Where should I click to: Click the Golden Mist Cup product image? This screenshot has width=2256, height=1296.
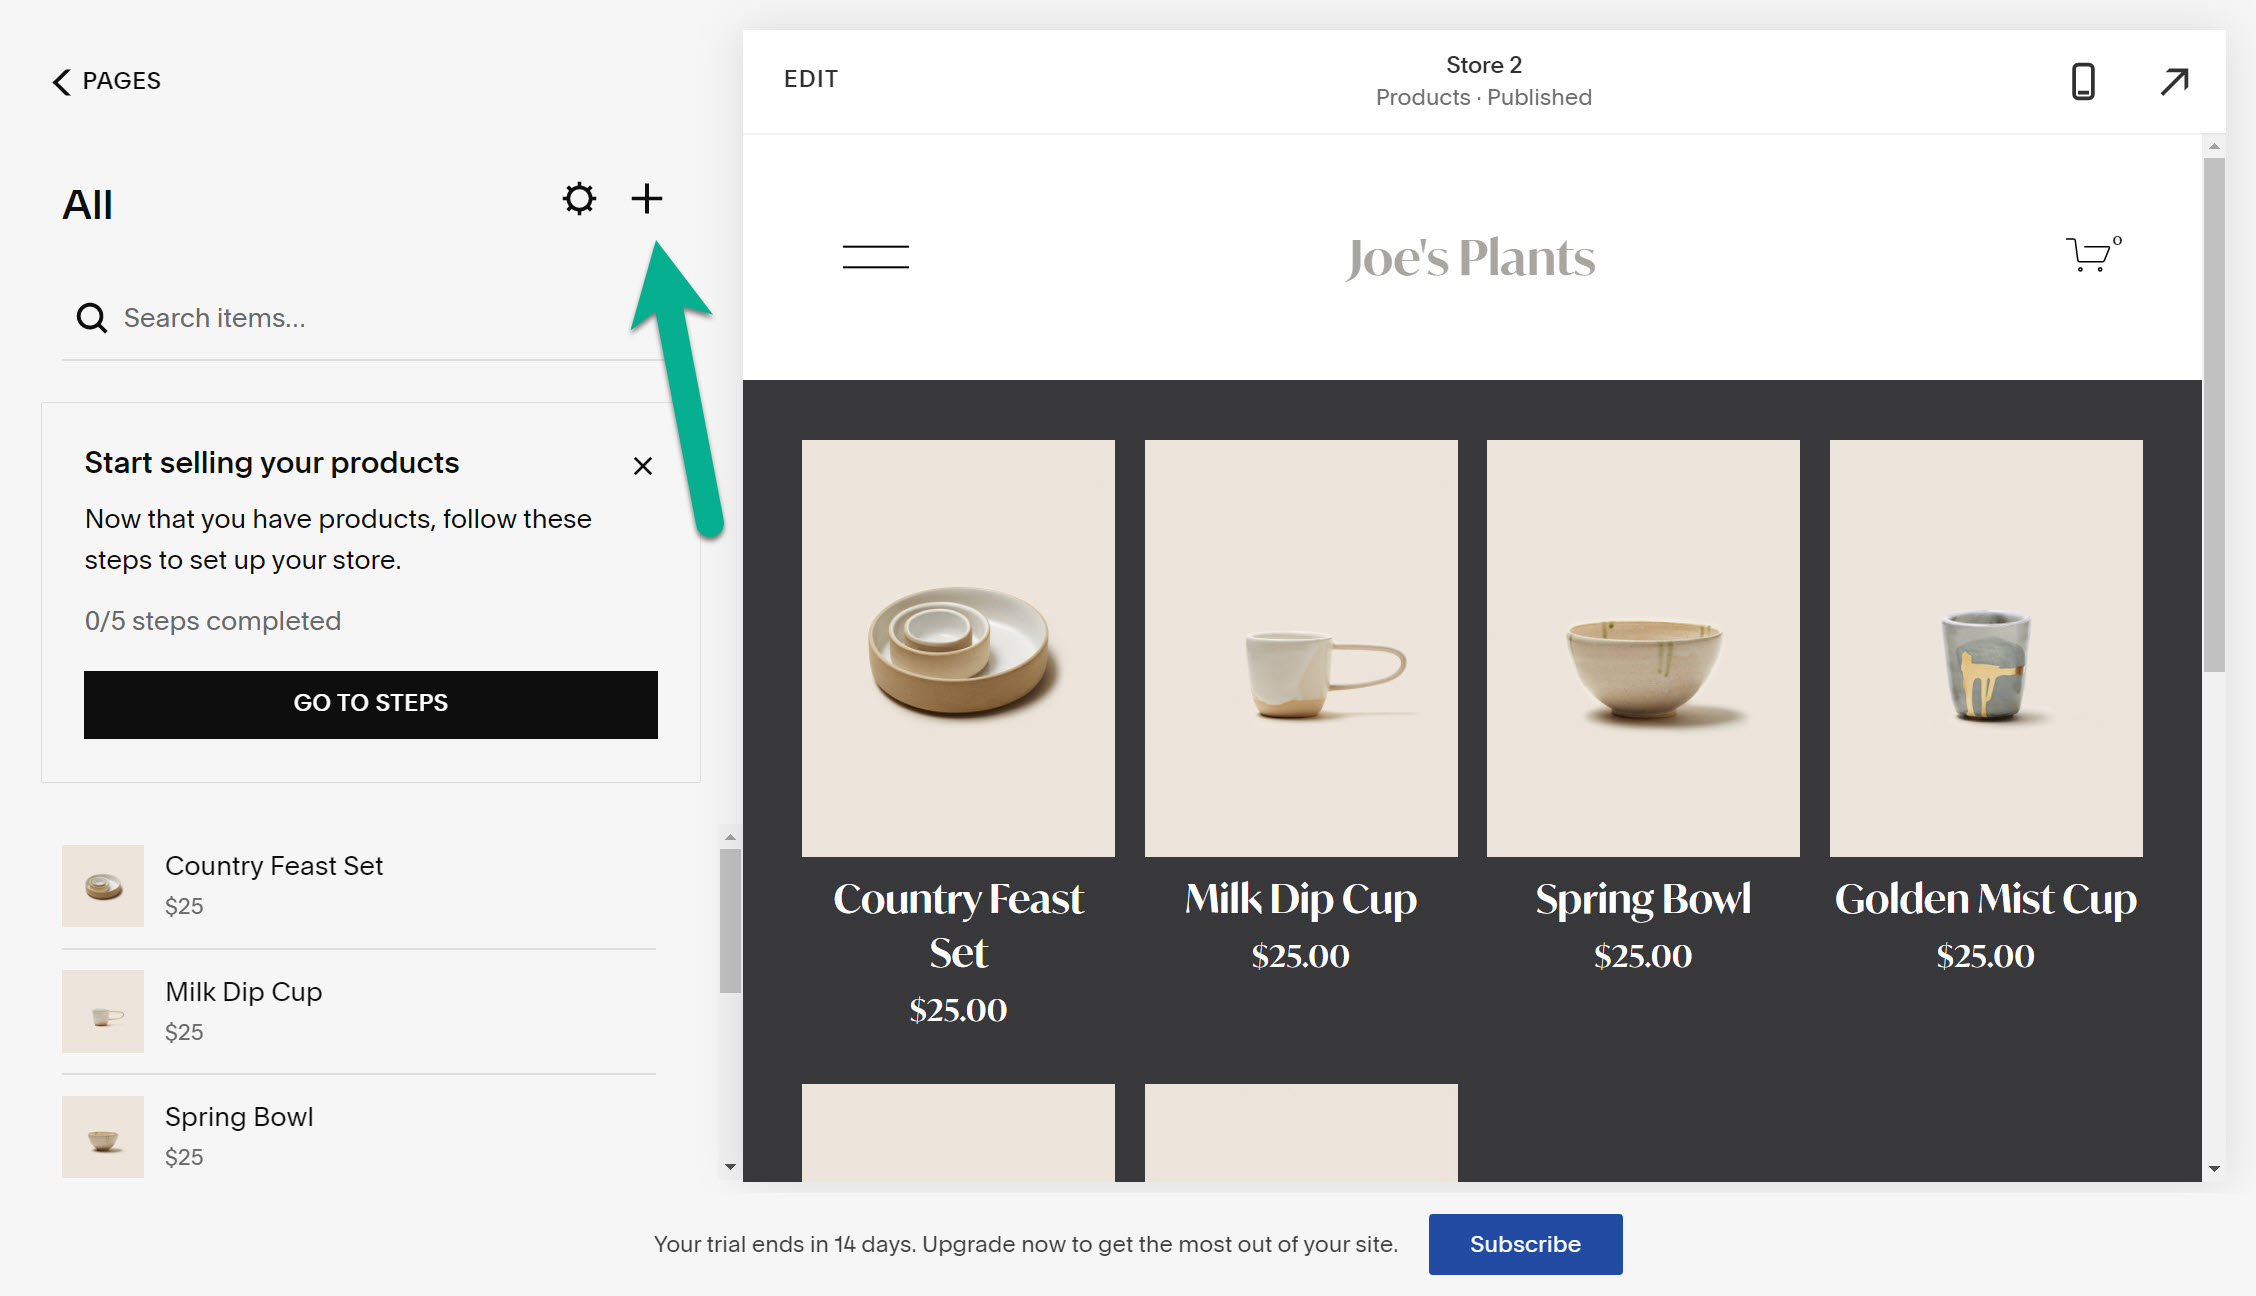(x=1985, y=648)
